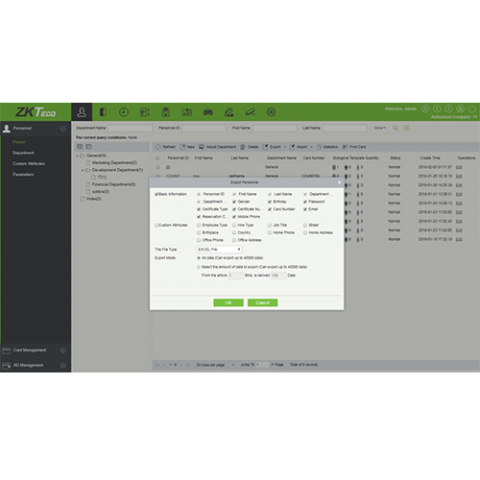The width and height of the screenshot is (480, 480).
Task: Select the Person sidebar menu item
Action: [x=19, y=142]
